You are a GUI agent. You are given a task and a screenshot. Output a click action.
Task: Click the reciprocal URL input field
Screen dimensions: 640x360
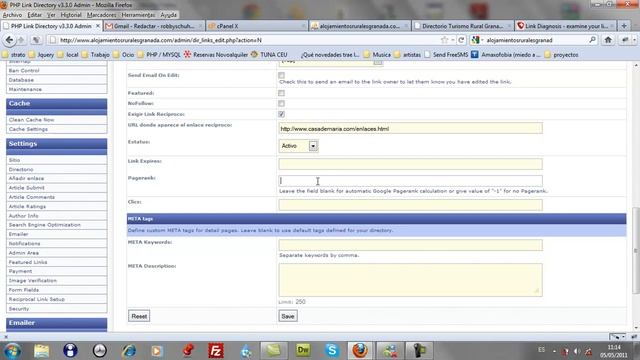410,129
